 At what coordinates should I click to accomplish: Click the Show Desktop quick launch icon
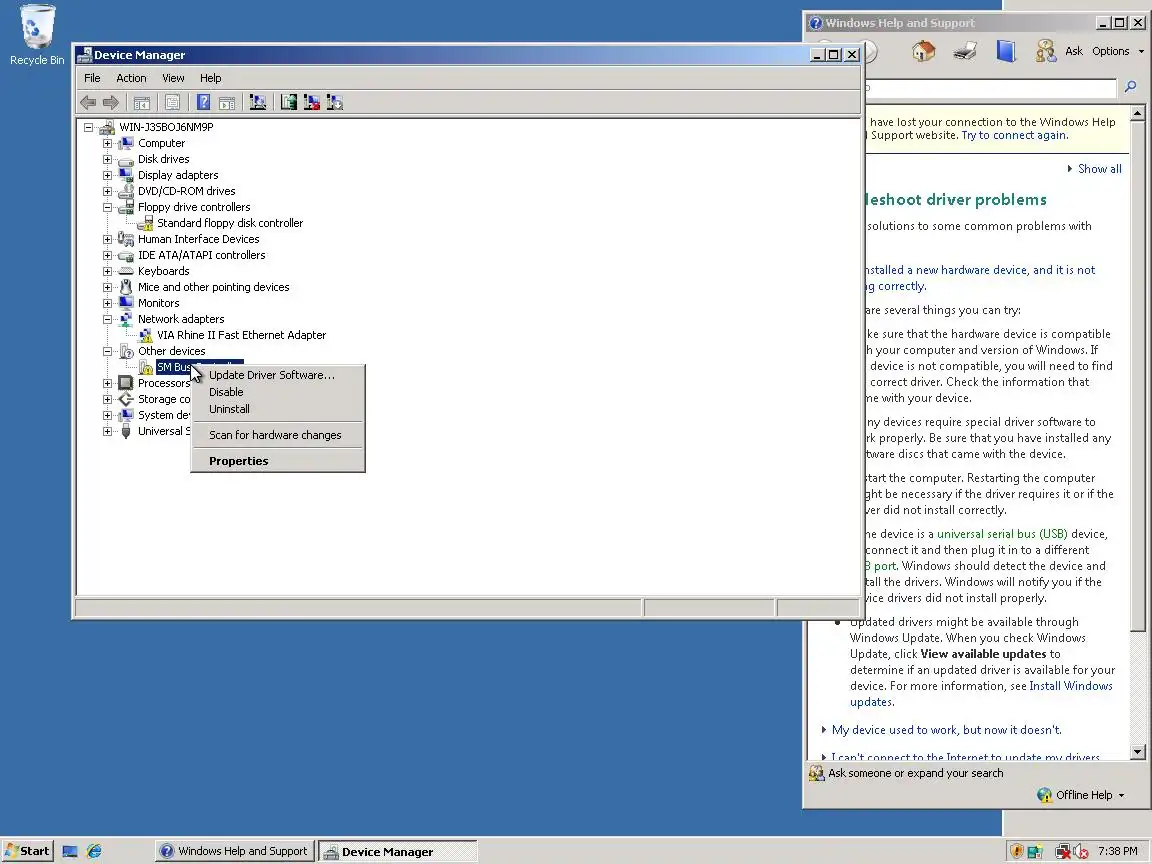coord(70,852)
